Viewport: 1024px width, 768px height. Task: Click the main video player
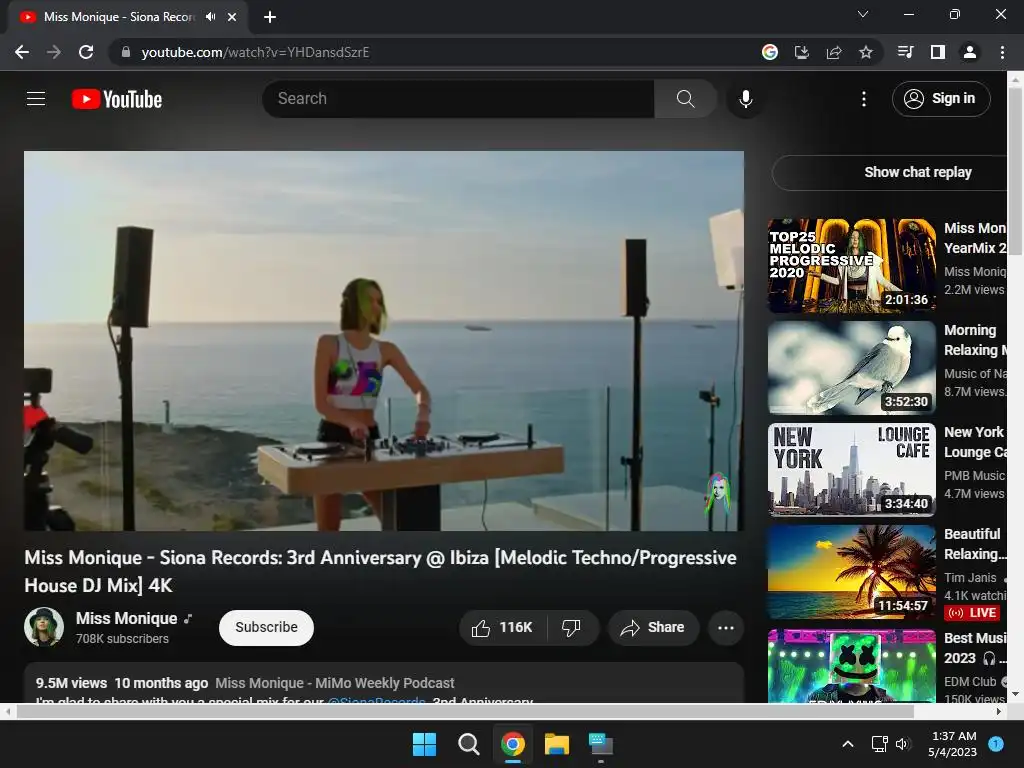pyautogui.click(x=384, y=341)
